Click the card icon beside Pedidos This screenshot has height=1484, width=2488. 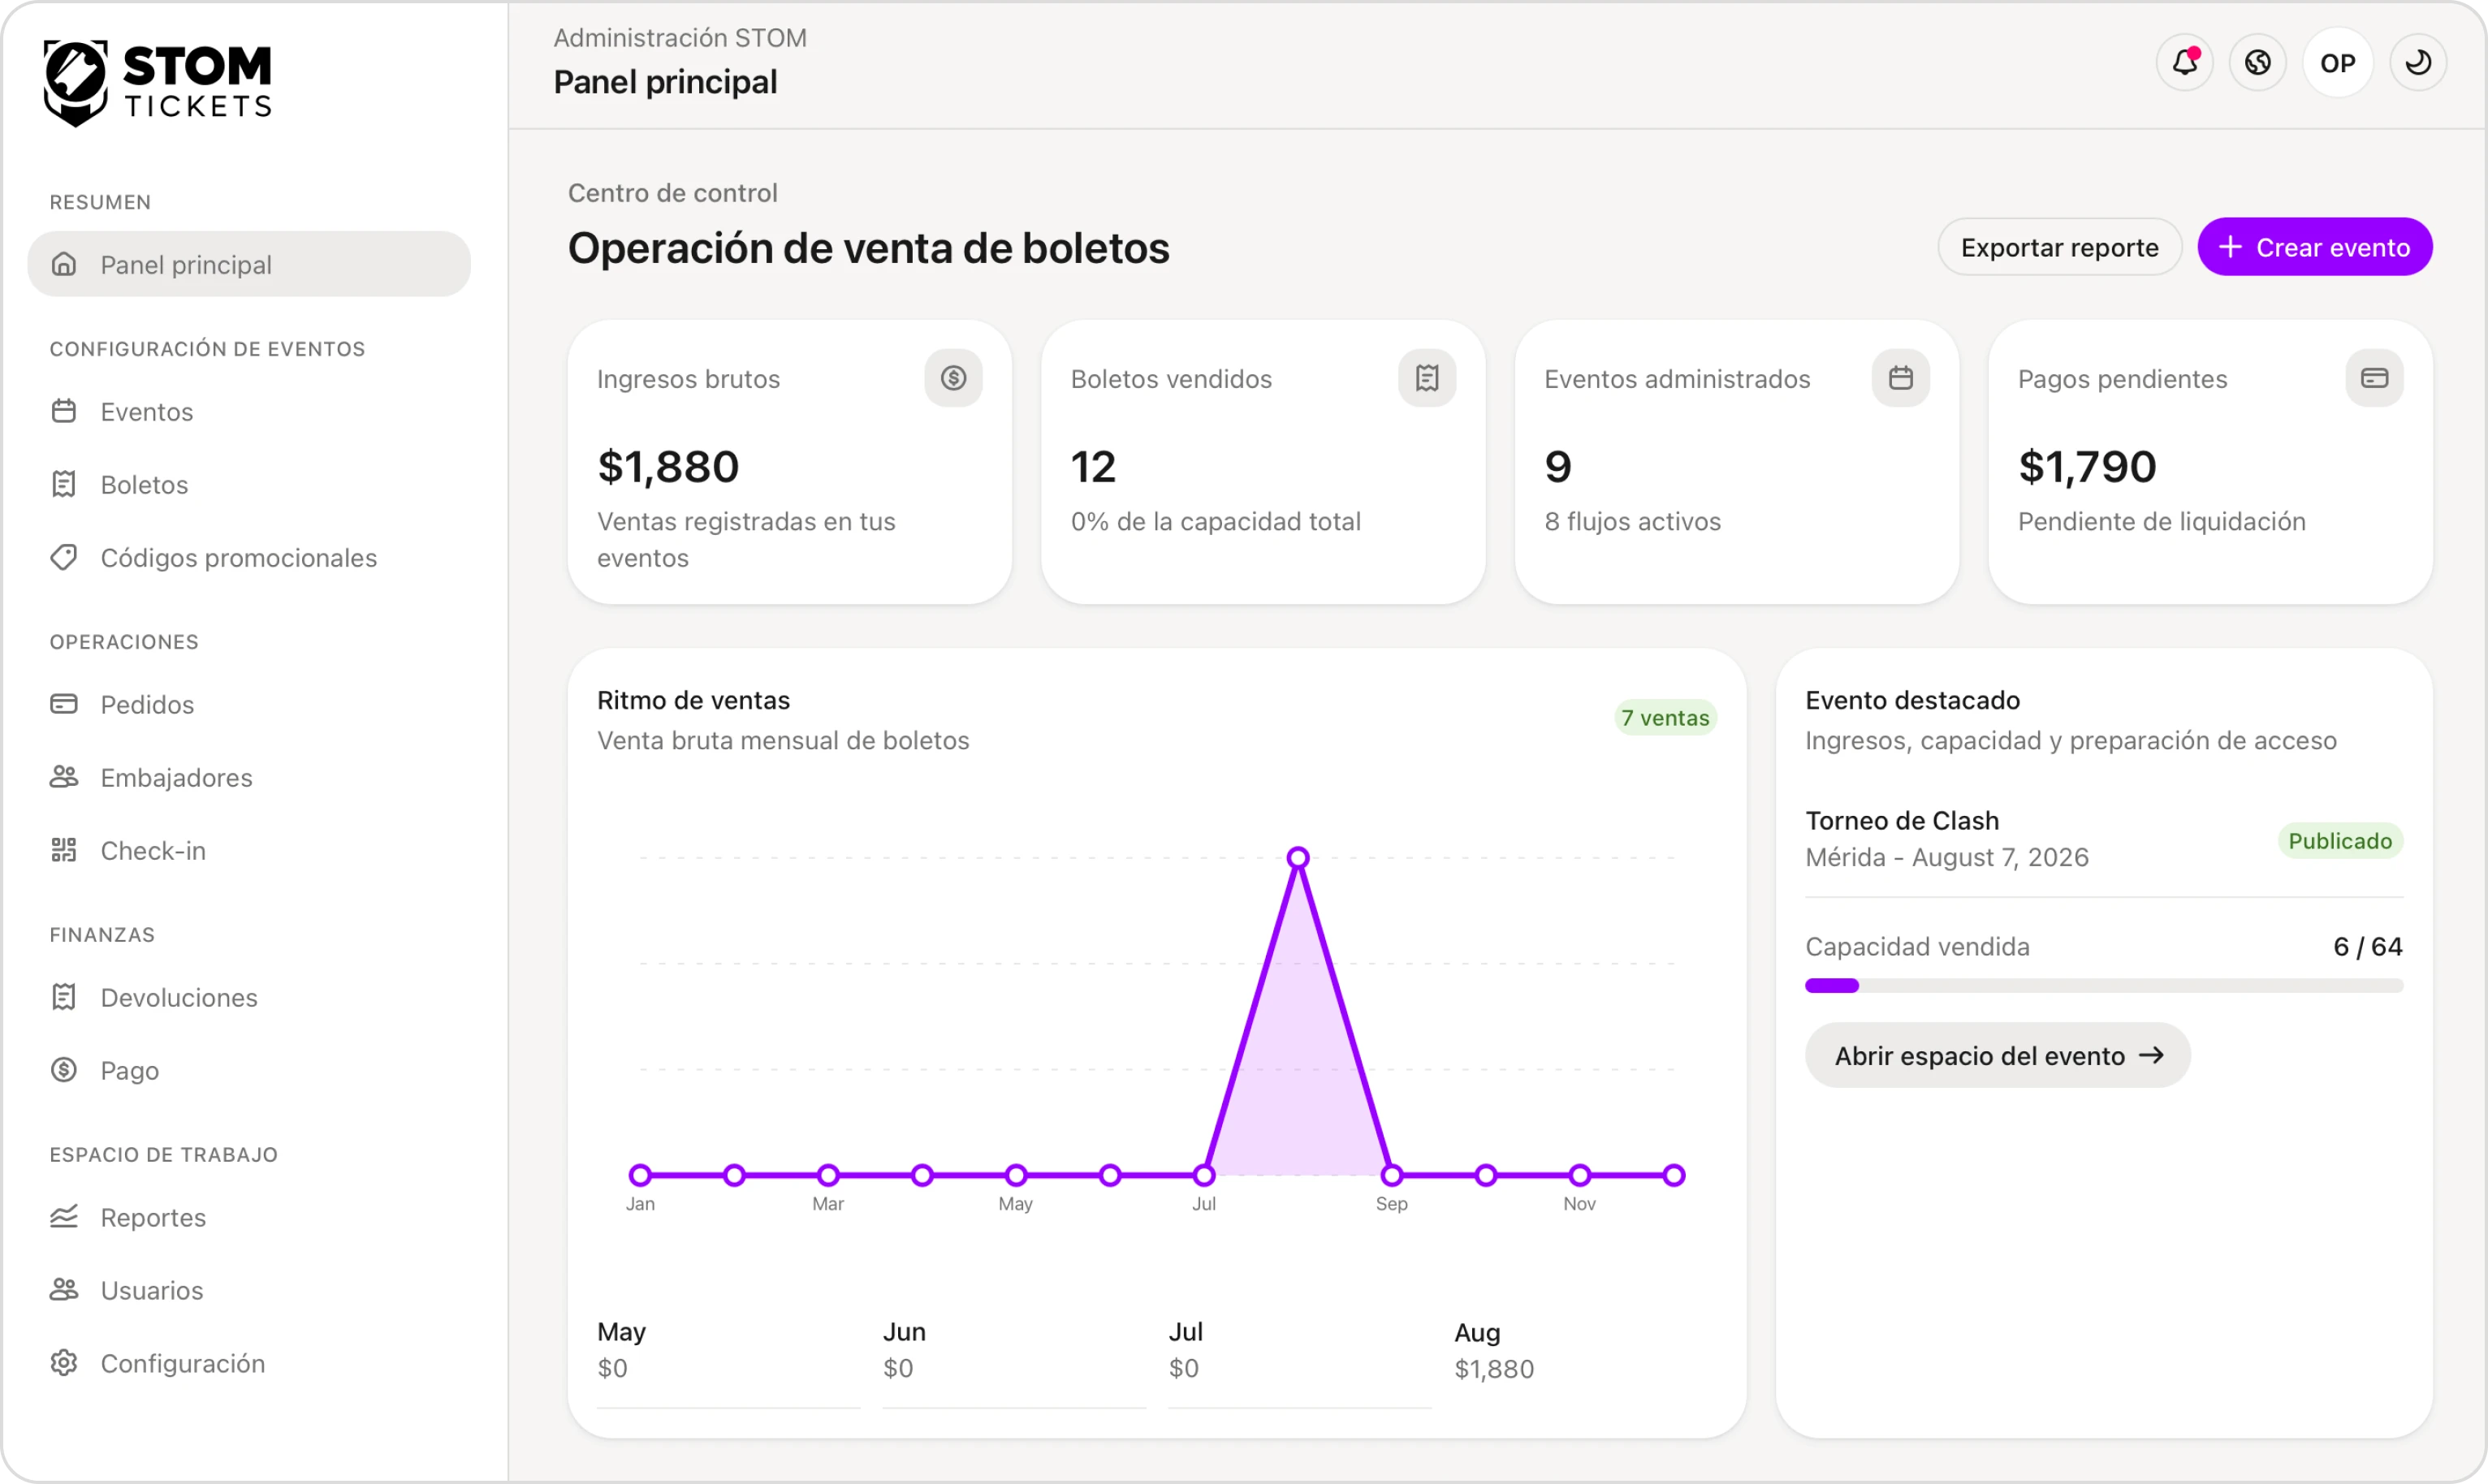[64, 704]
